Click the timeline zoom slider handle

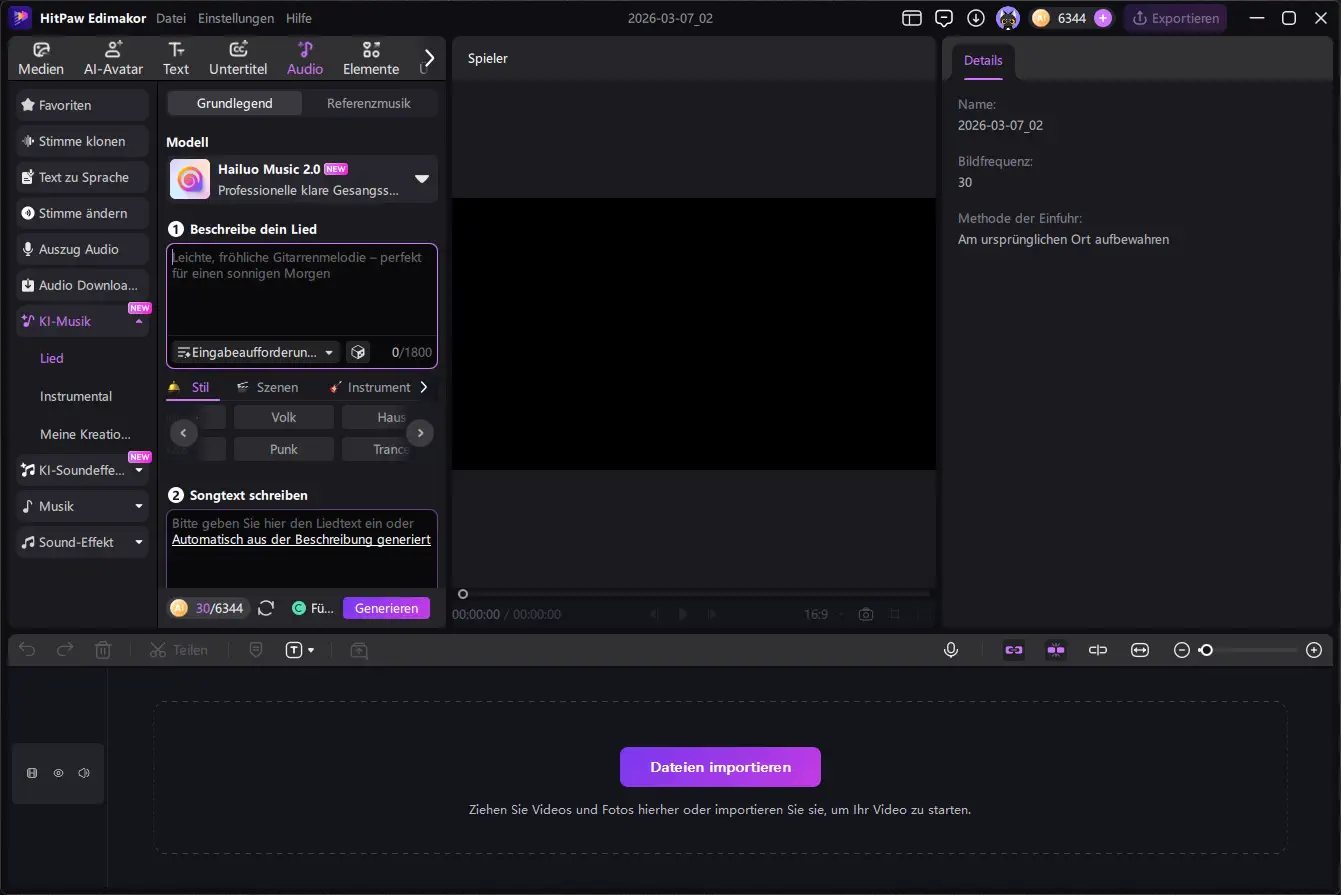[1207, 650]
